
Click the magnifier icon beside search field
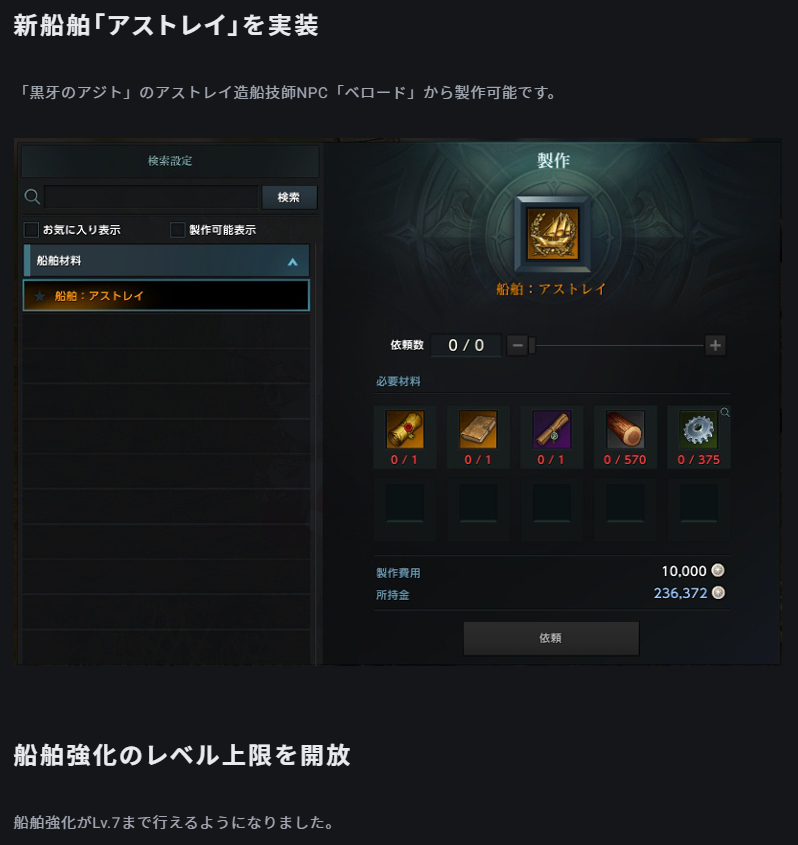pyautogui.click(x=32, y=197)
